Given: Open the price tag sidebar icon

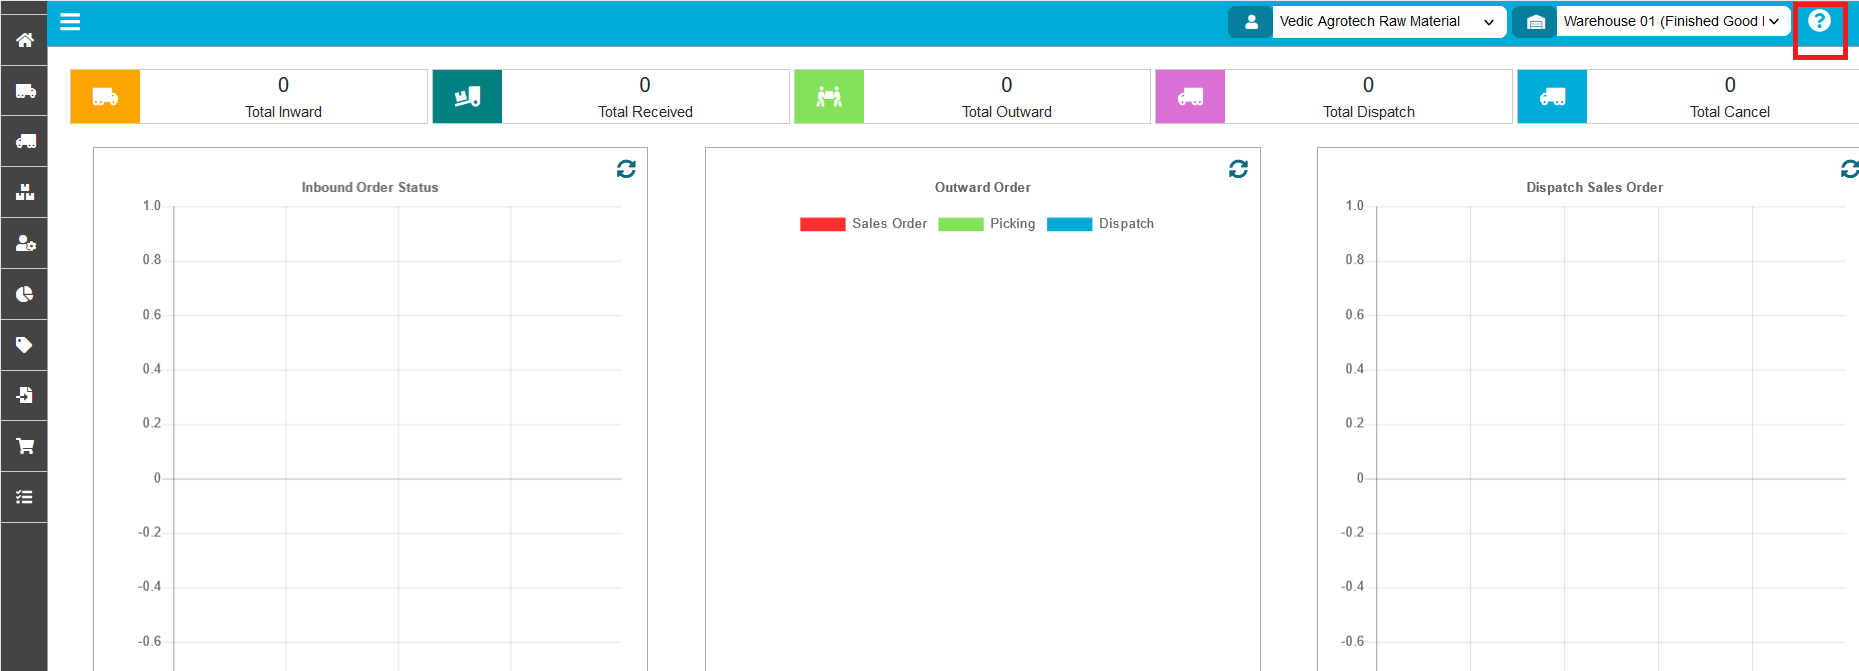Looking at the screenshot, I should pyautogui.click(x=24, y=345).
